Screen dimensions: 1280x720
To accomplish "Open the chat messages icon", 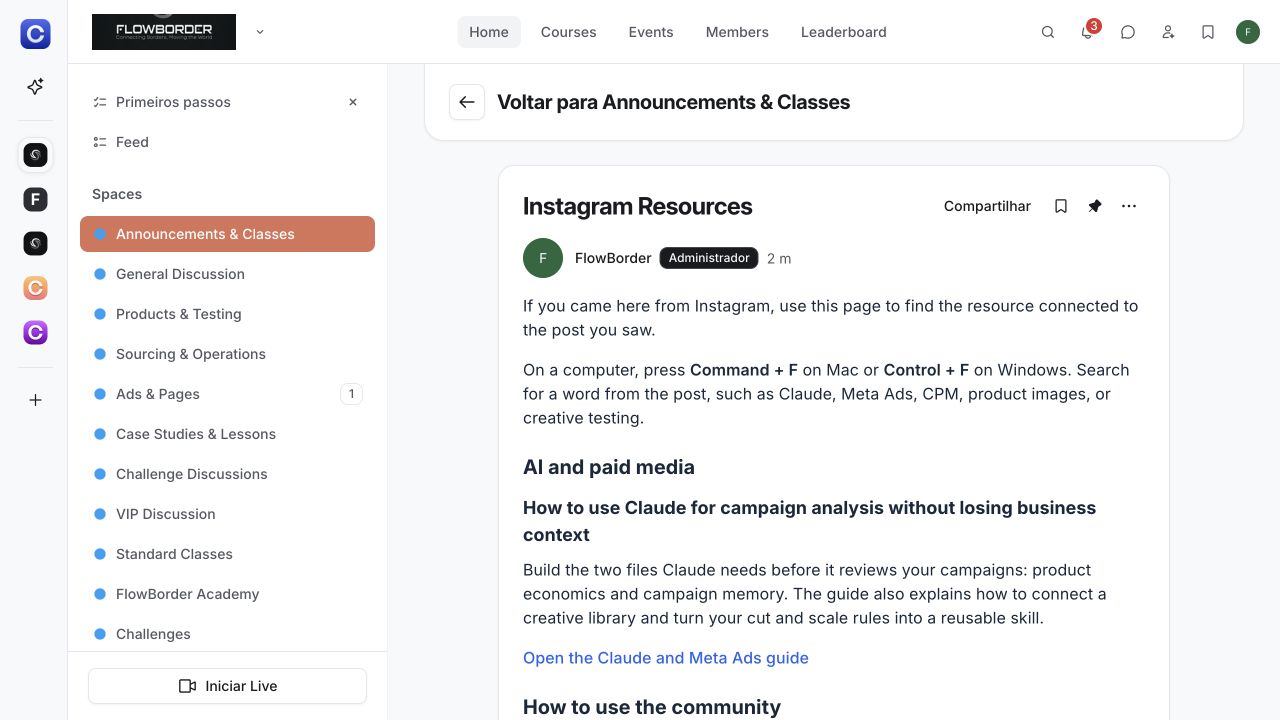I will [x=1128, y=32].
